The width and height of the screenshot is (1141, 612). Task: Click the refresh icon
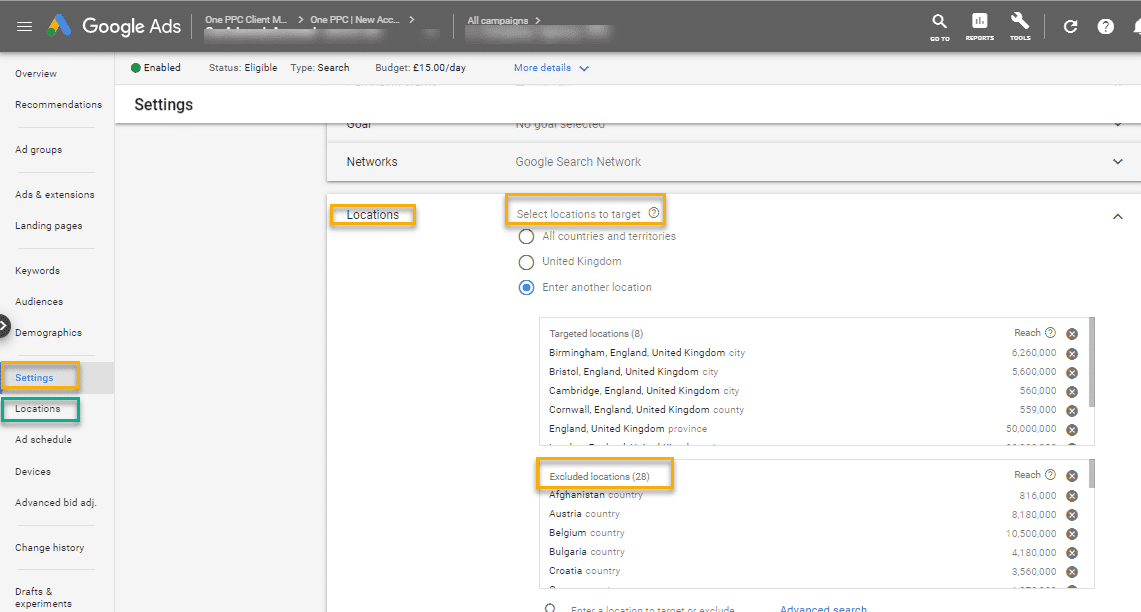point(1069,26)
